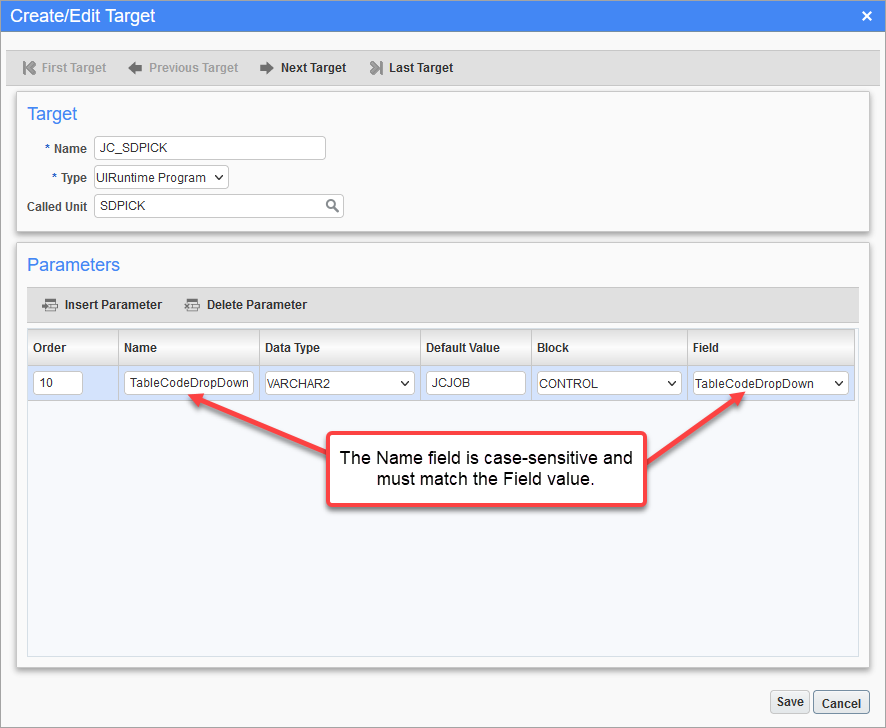Image resolution: width=886 pixels, height=728 pixels.
Task: Click the Insert Parameter icon
Action: [x=50, y=305]
